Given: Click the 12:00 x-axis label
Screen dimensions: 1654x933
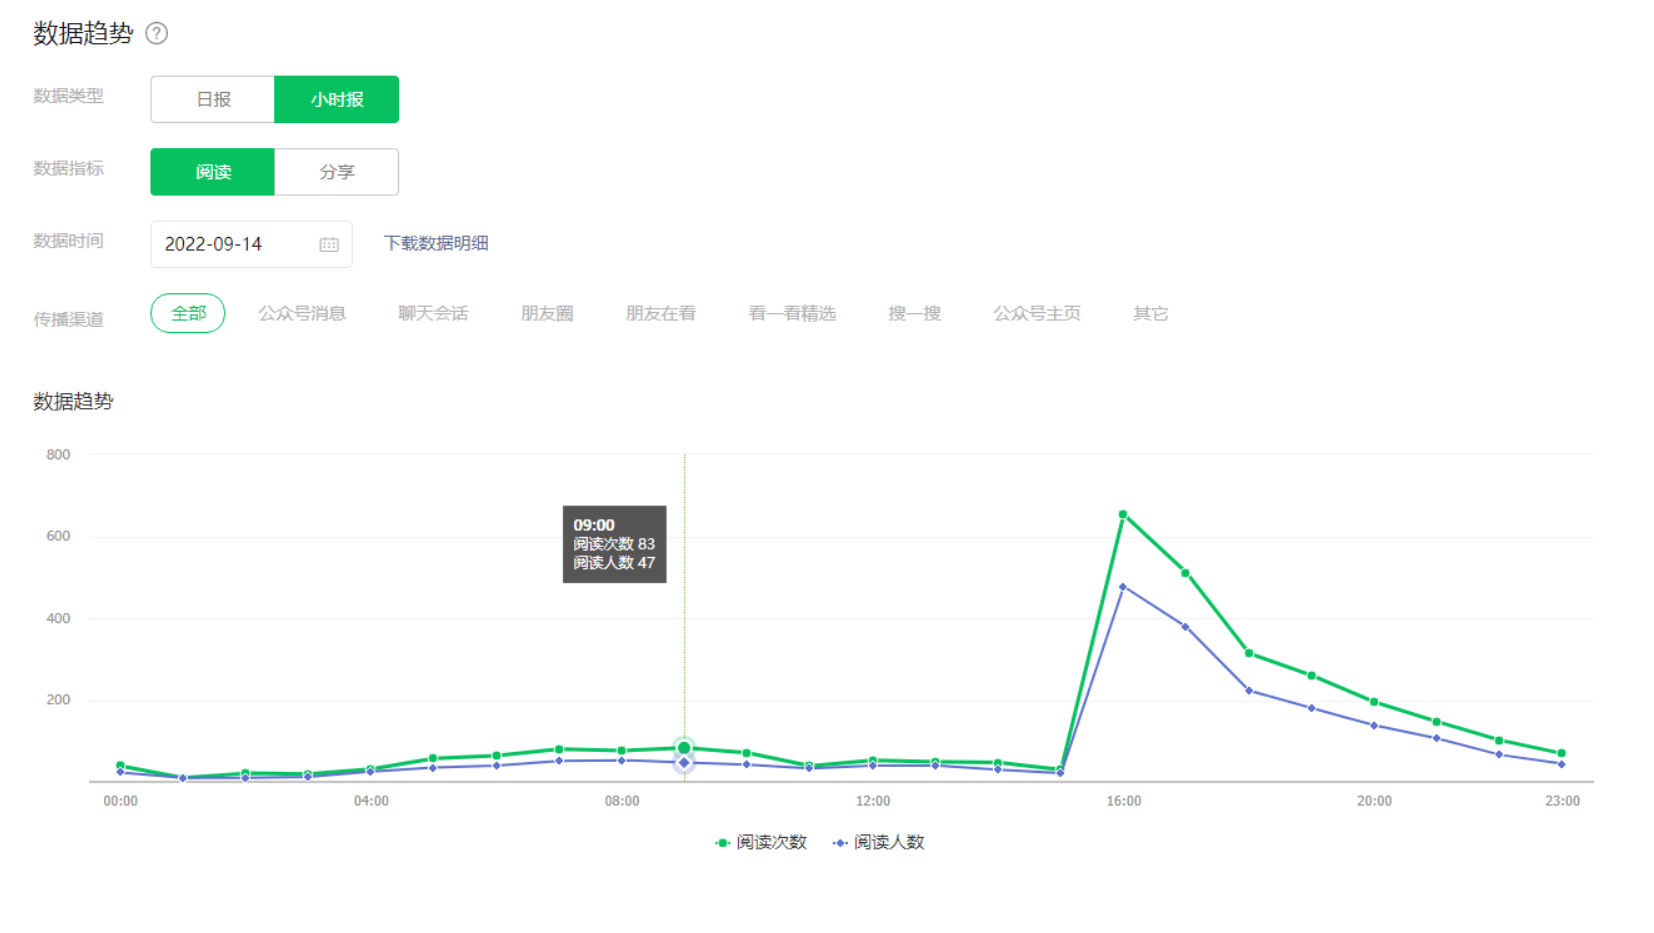Looking at the screenshot, I should (873, 801).
